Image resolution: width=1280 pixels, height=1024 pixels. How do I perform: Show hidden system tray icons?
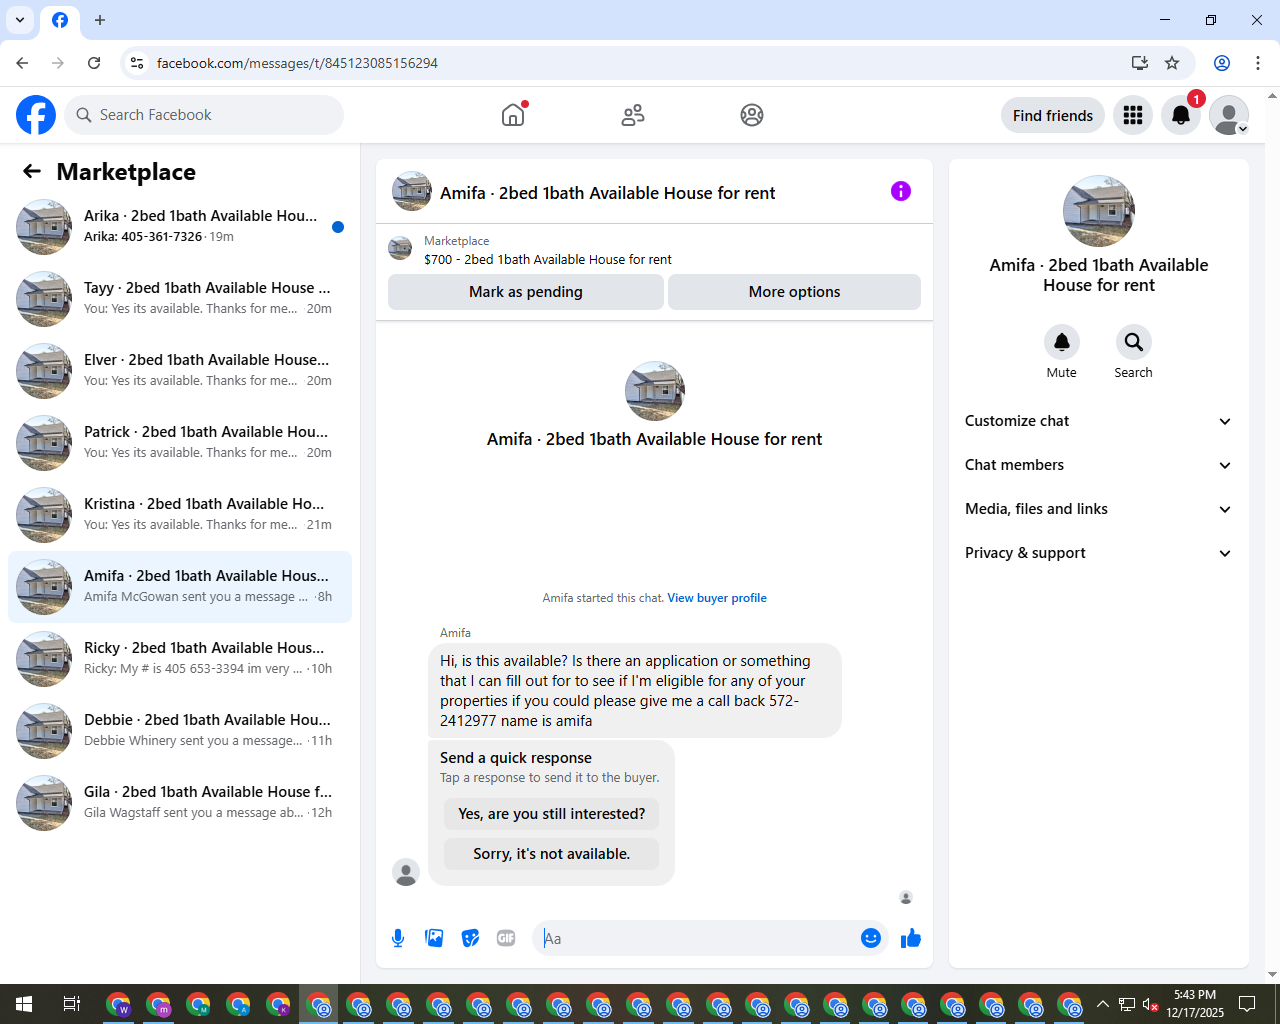(1103, 1004)
